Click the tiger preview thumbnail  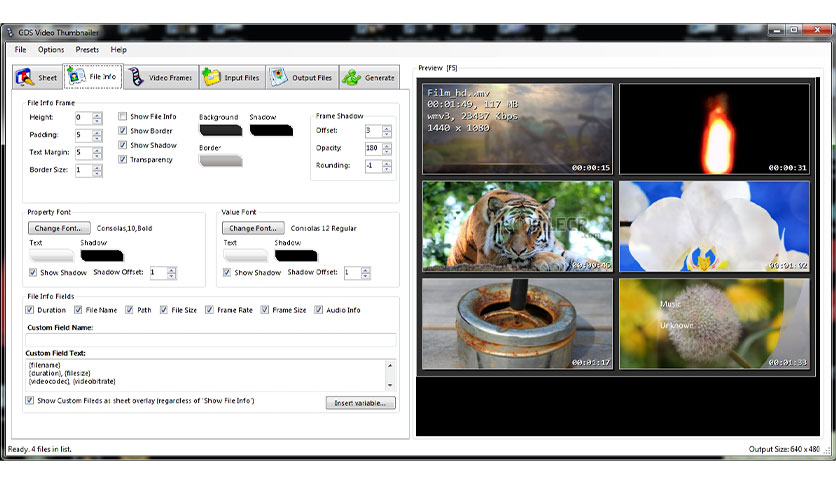coord(518,226)
